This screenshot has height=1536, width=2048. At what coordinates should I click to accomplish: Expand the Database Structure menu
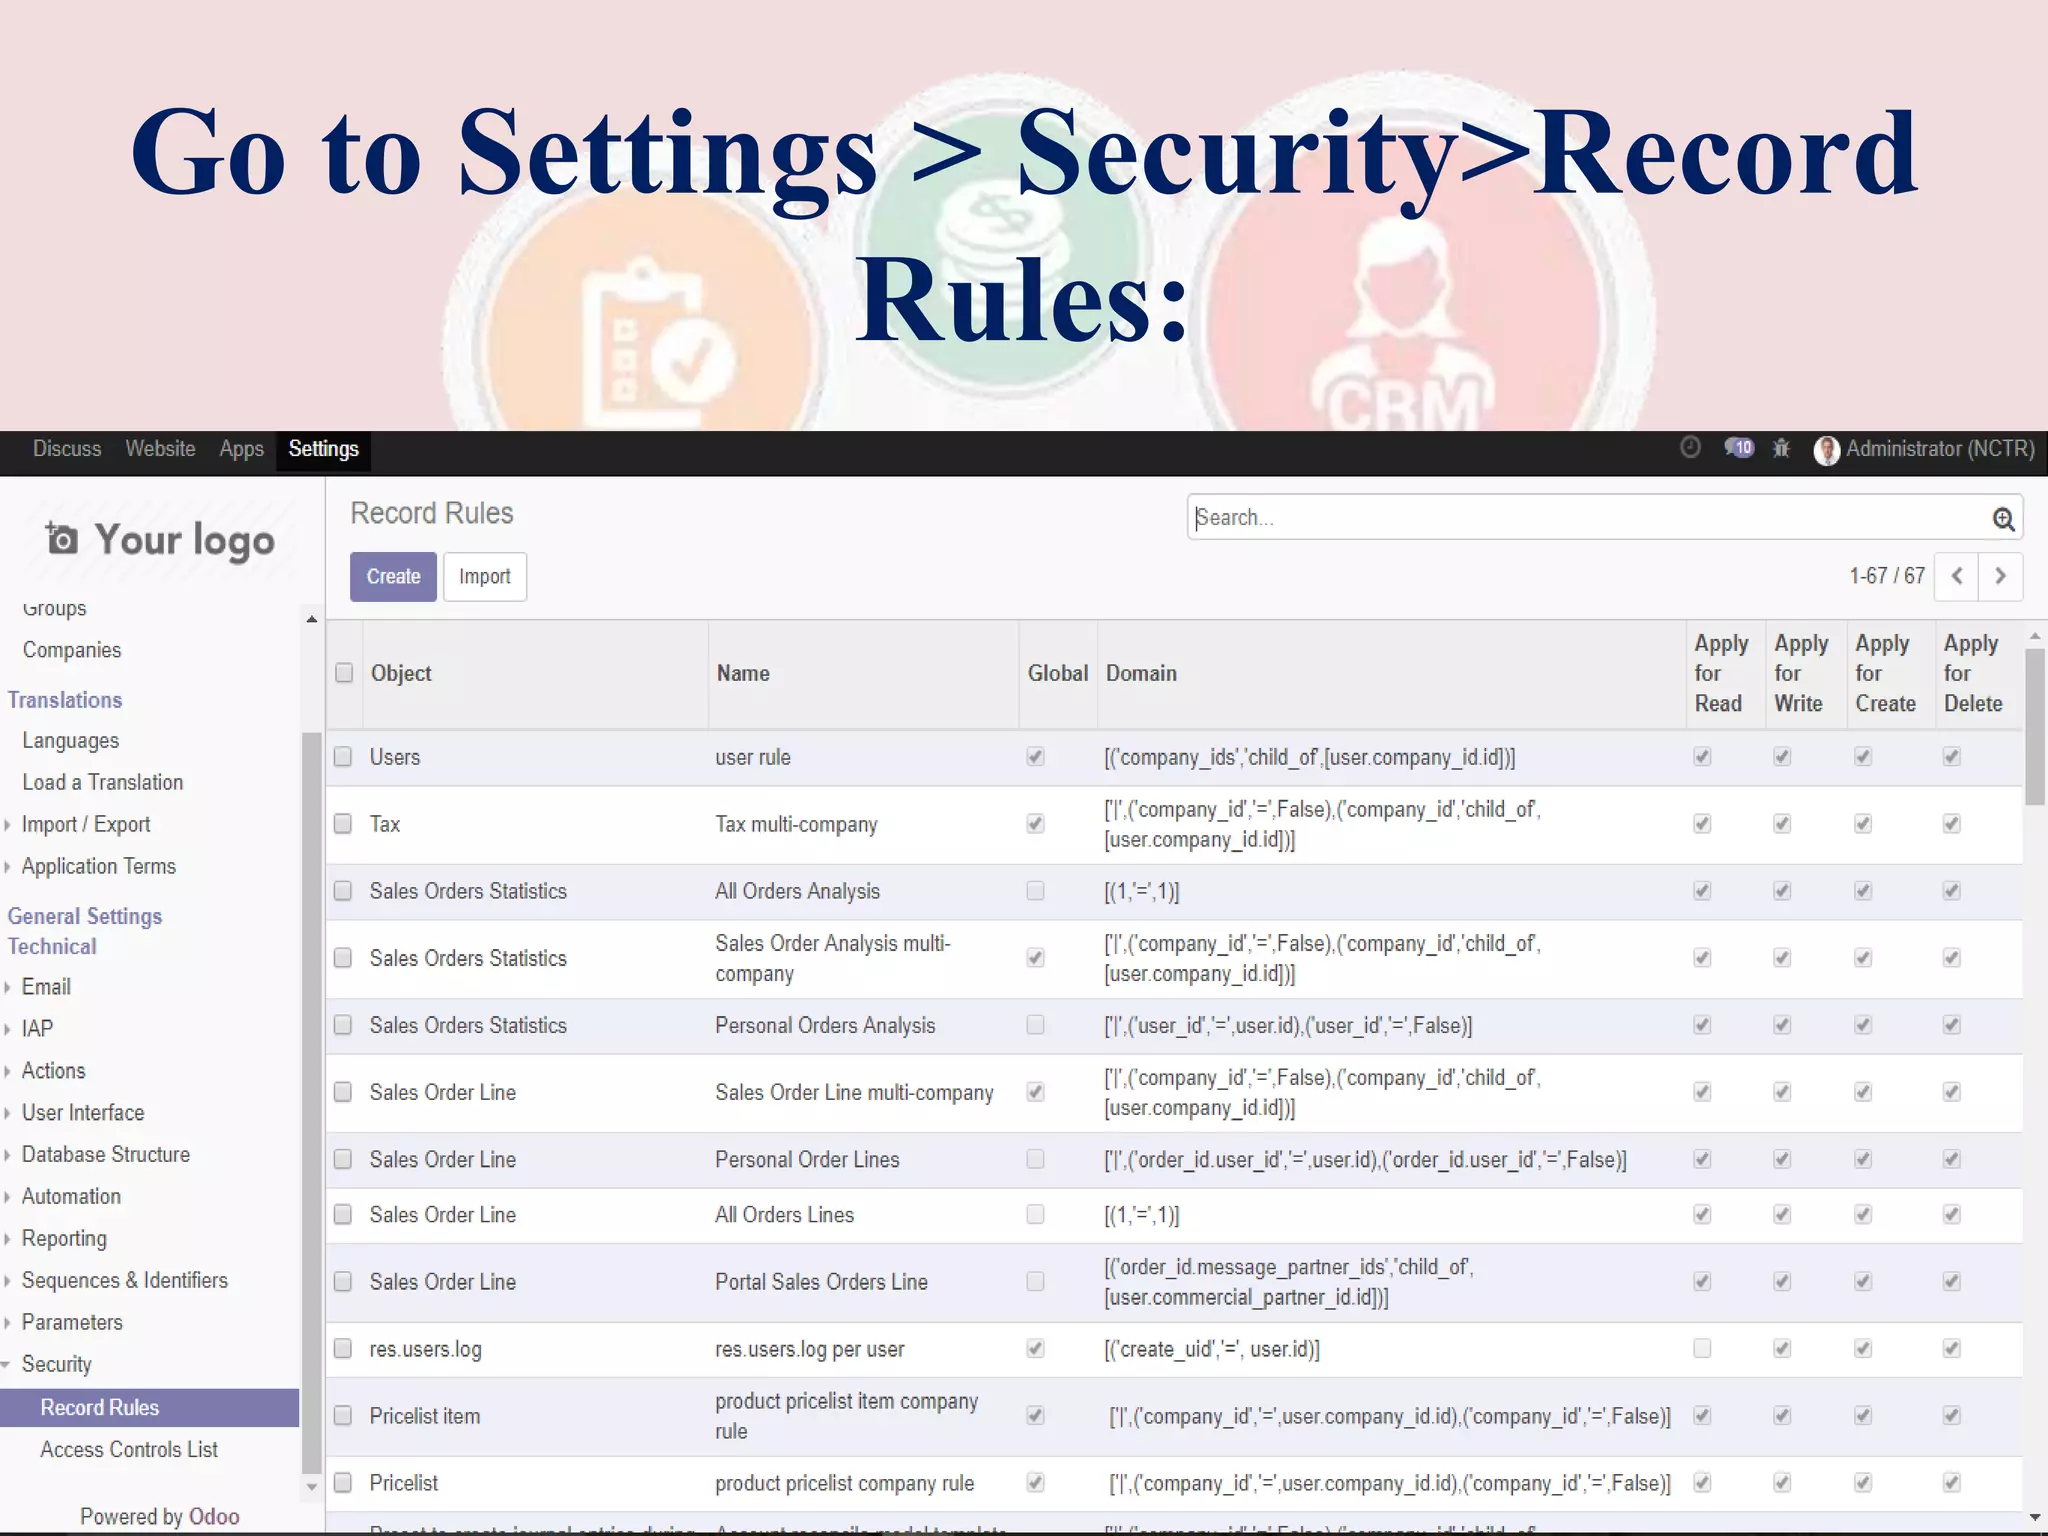[x=105, y=1154]
